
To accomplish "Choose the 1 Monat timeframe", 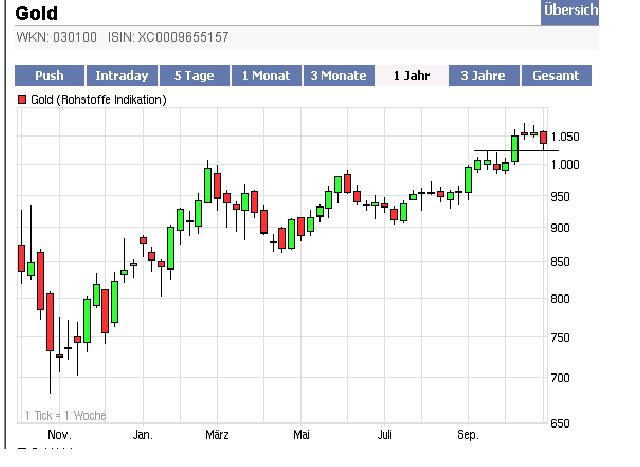I will pyautogui.click(x=267, y=76).
